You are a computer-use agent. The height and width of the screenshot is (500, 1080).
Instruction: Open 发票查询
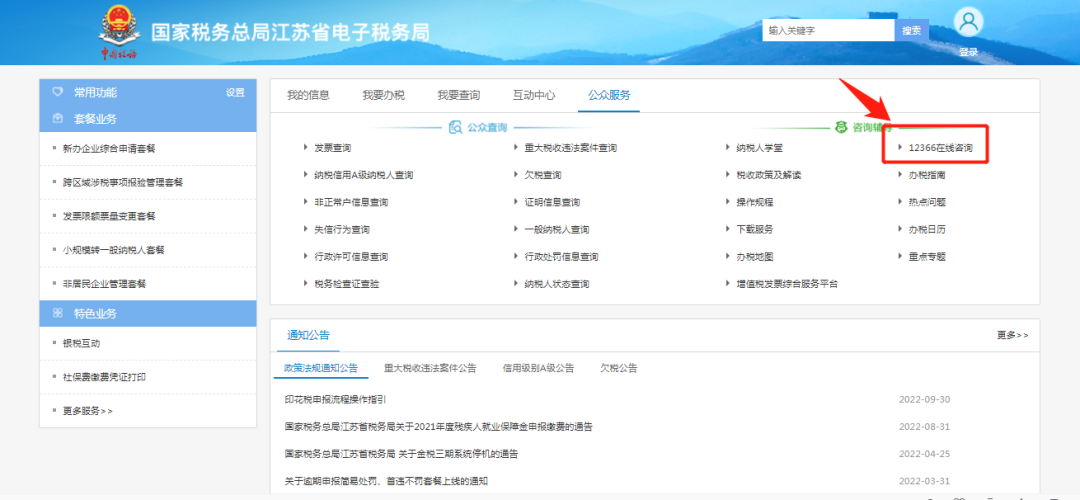(x=333, y=148)
